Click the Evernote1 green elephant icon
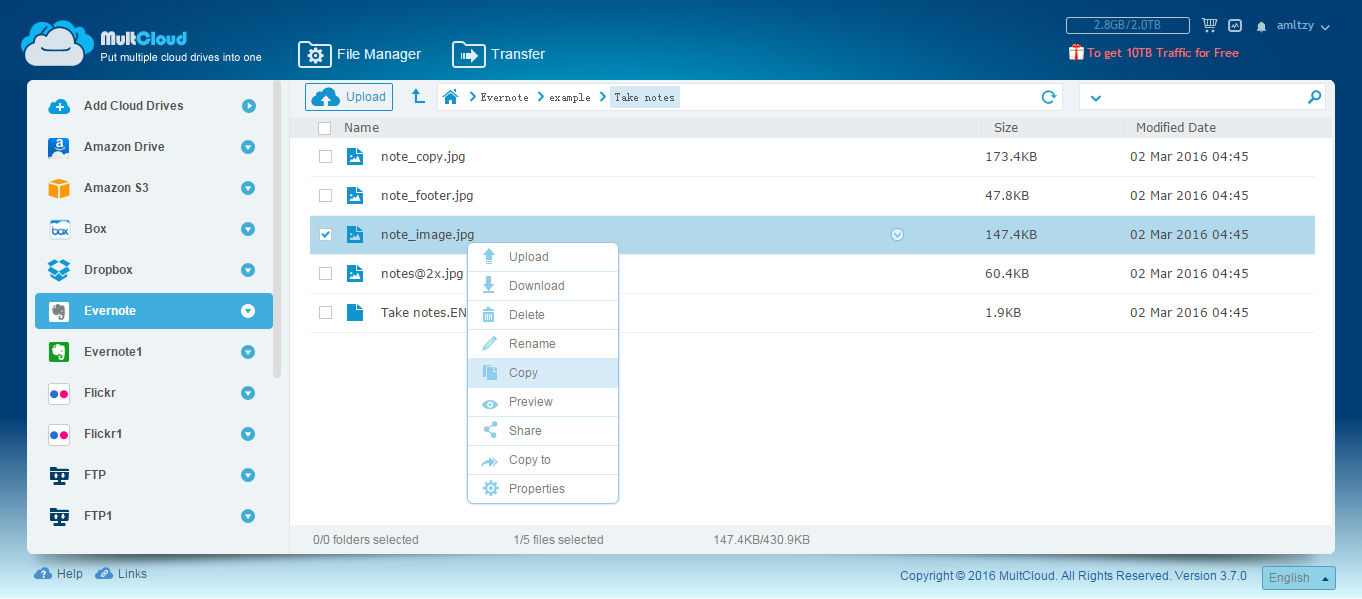Screen dimensions: 1362x599 pyautogui.click(x=59, y=352)
